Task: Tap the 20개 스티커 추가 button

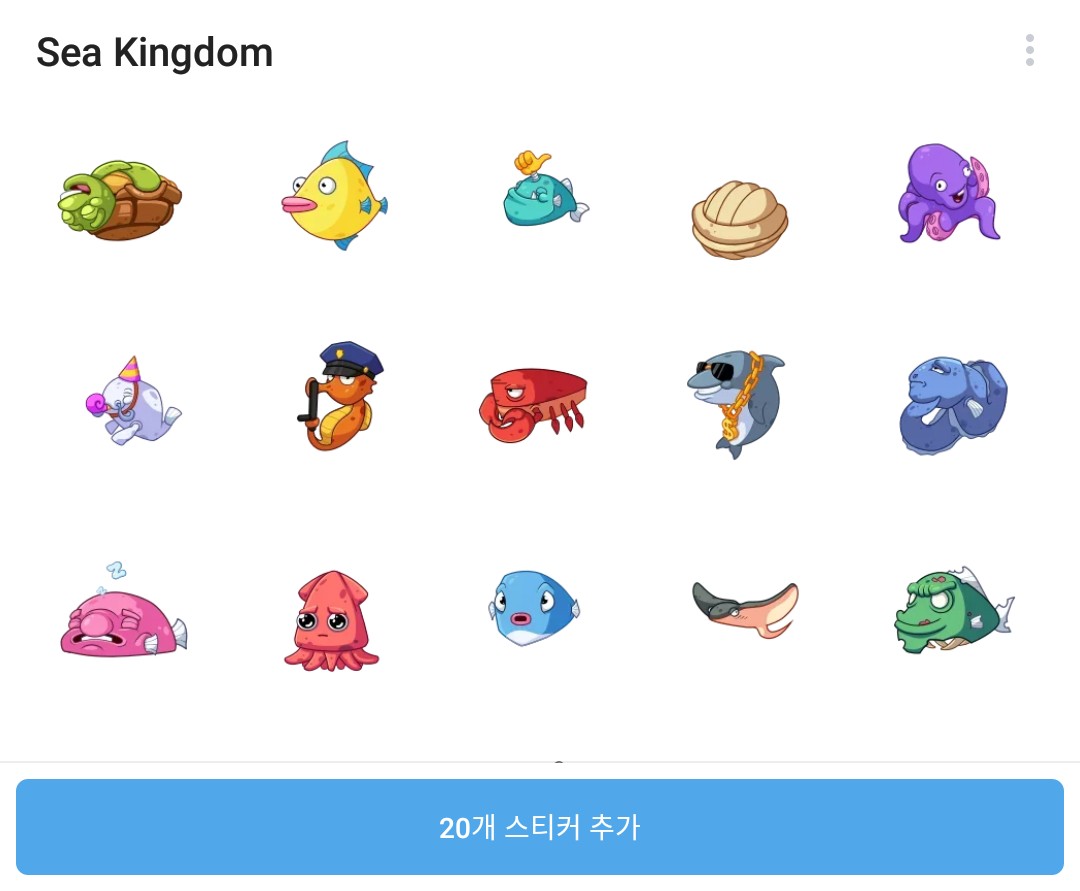Action: pyautogui.click(x=540, y=827)
